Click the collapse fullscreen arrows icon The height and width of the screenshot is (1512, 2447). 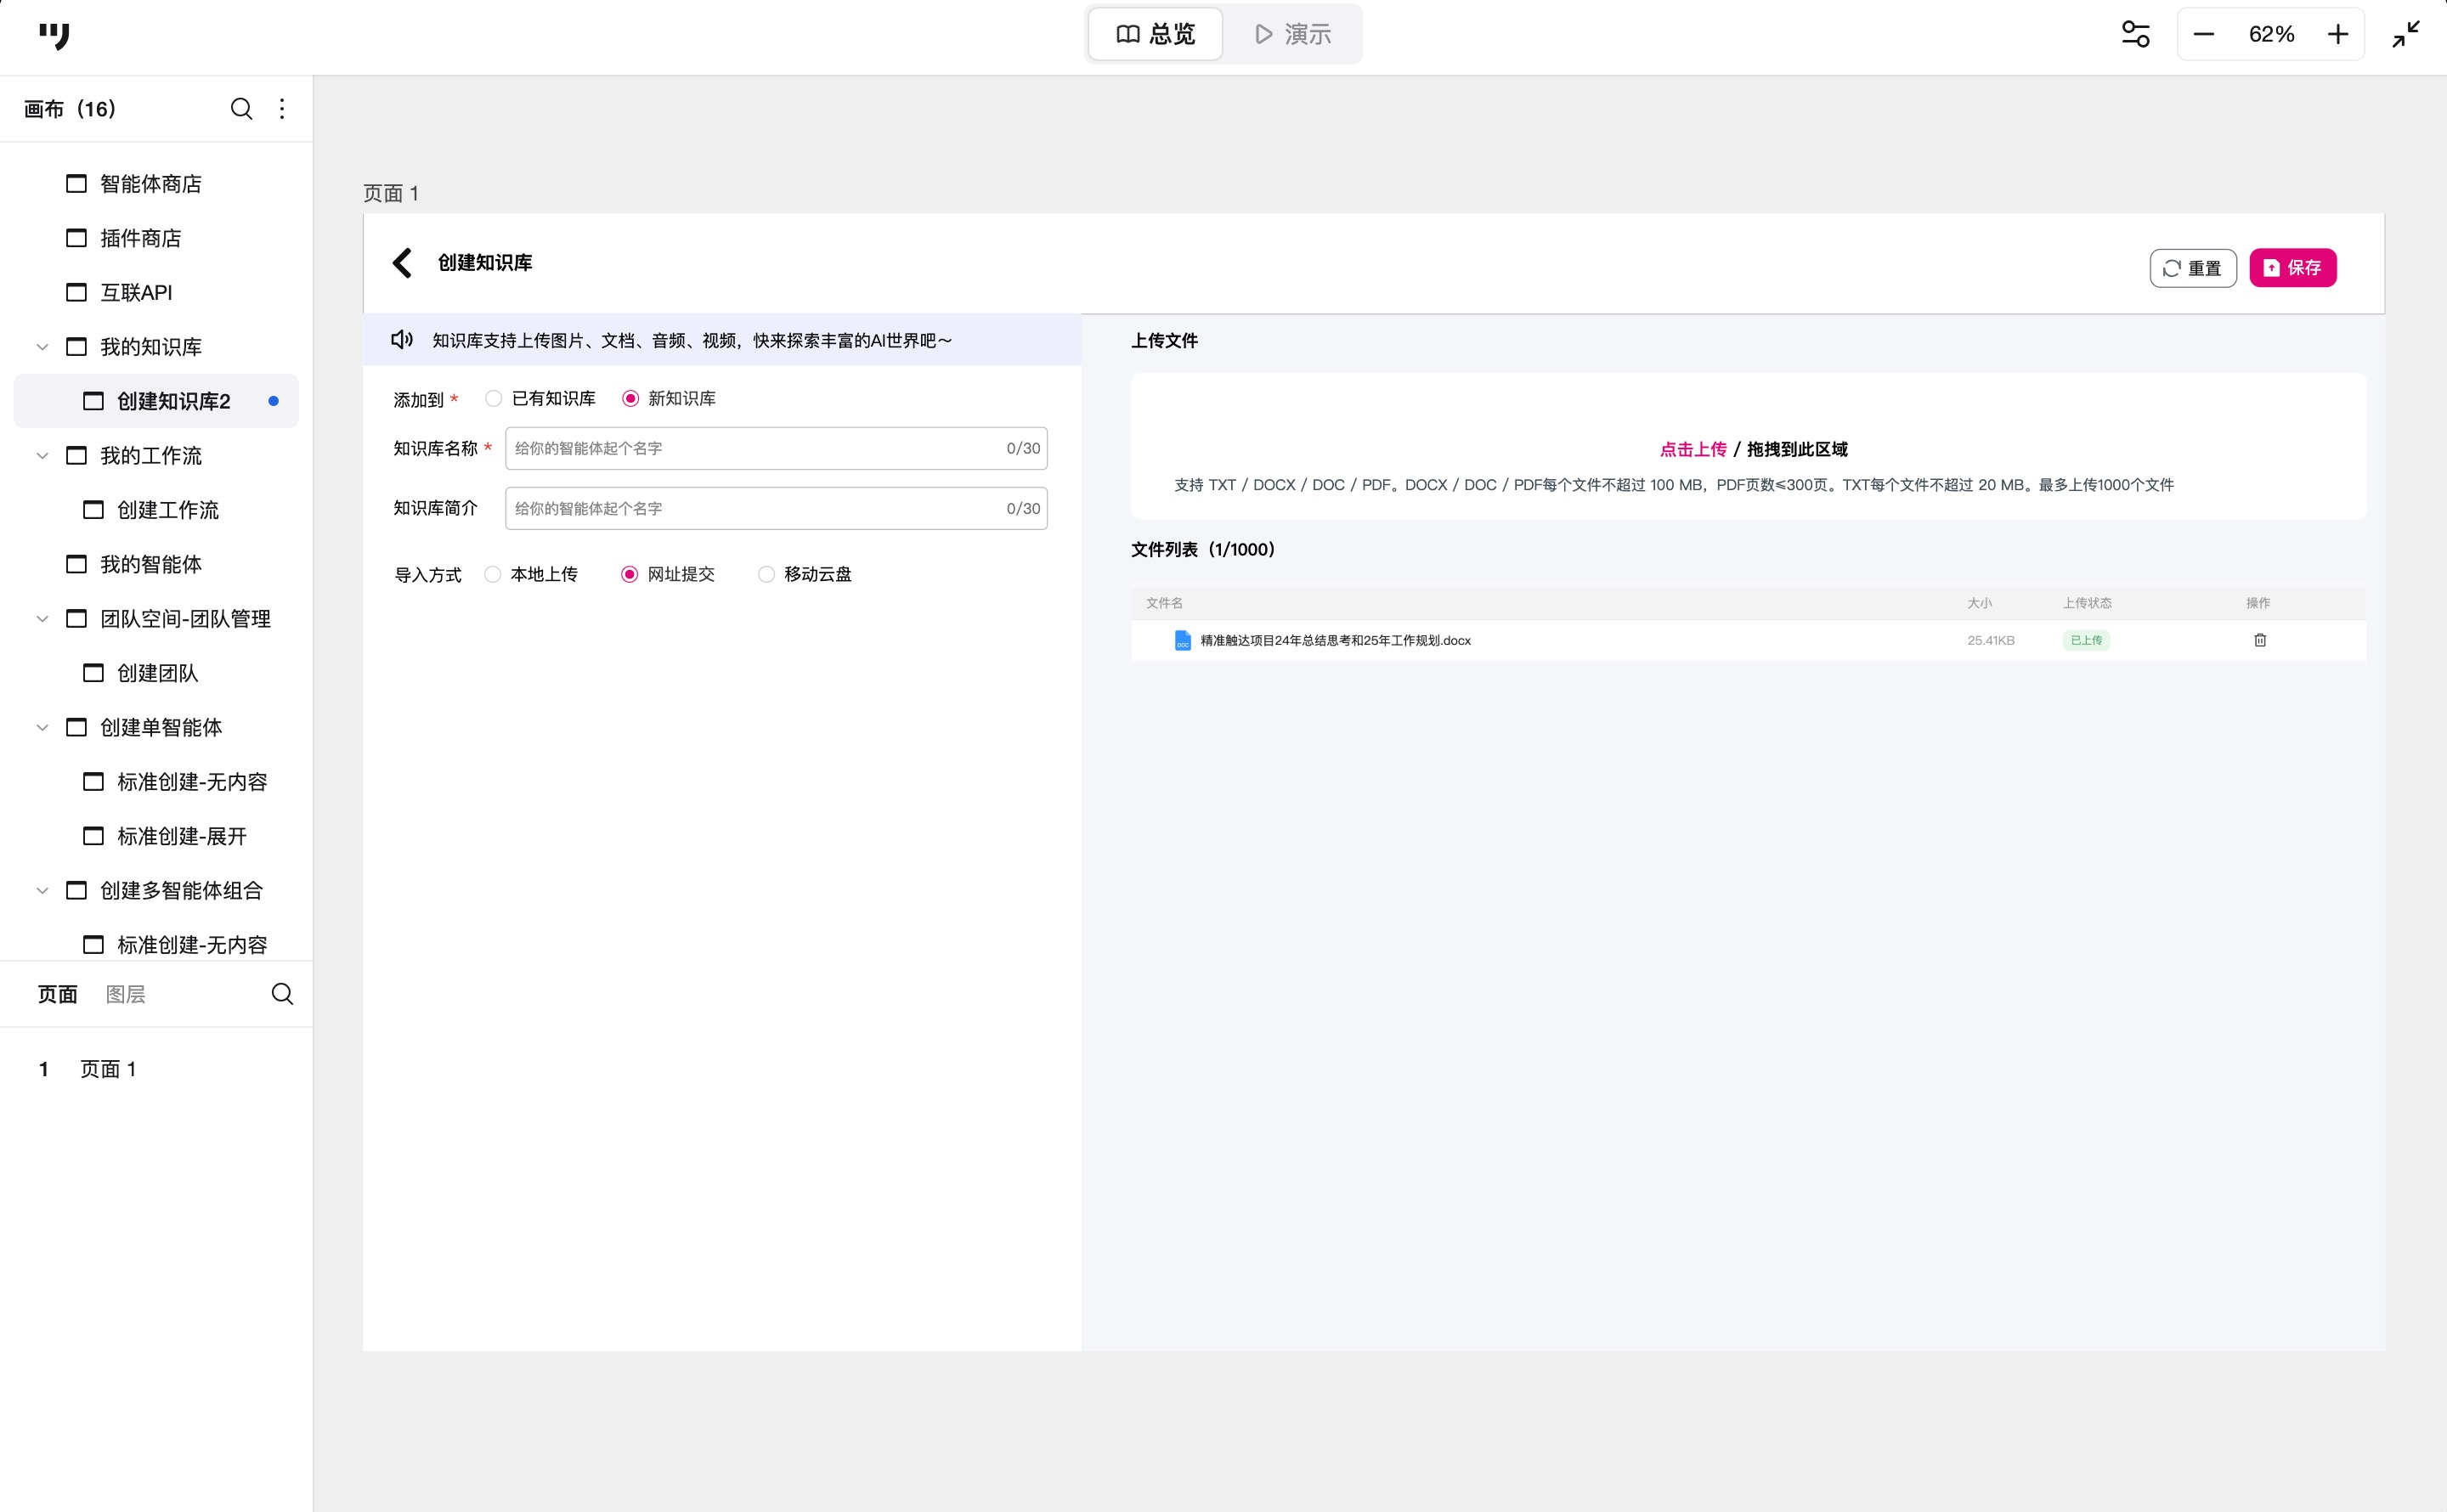2405,34
